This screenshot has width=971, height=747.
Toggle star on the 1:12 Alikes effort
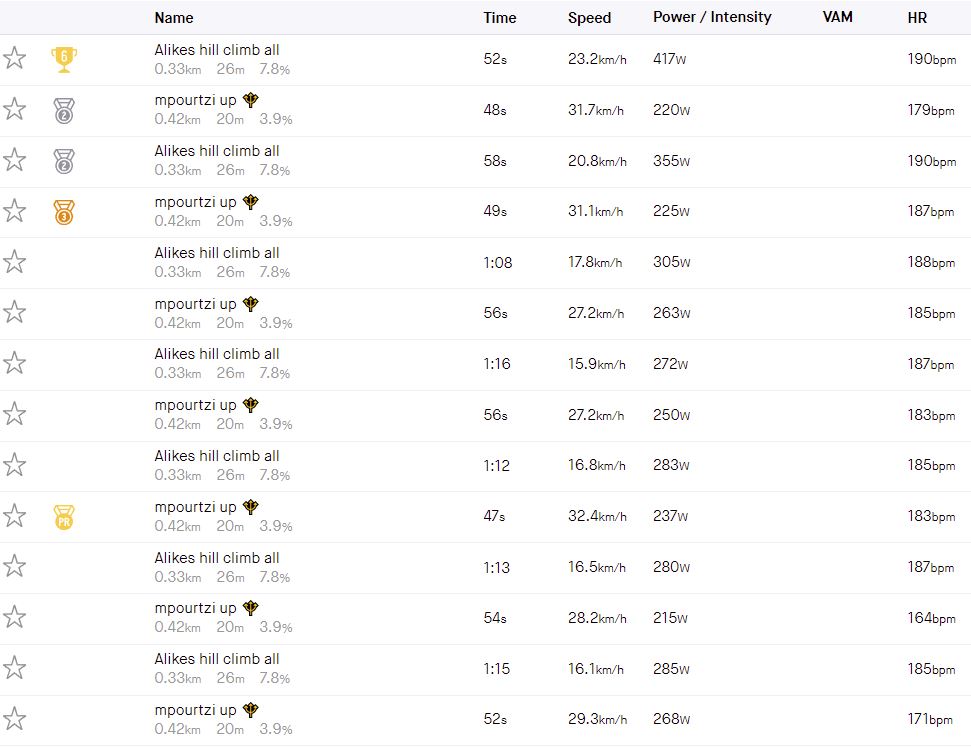[x=14, y=465]
